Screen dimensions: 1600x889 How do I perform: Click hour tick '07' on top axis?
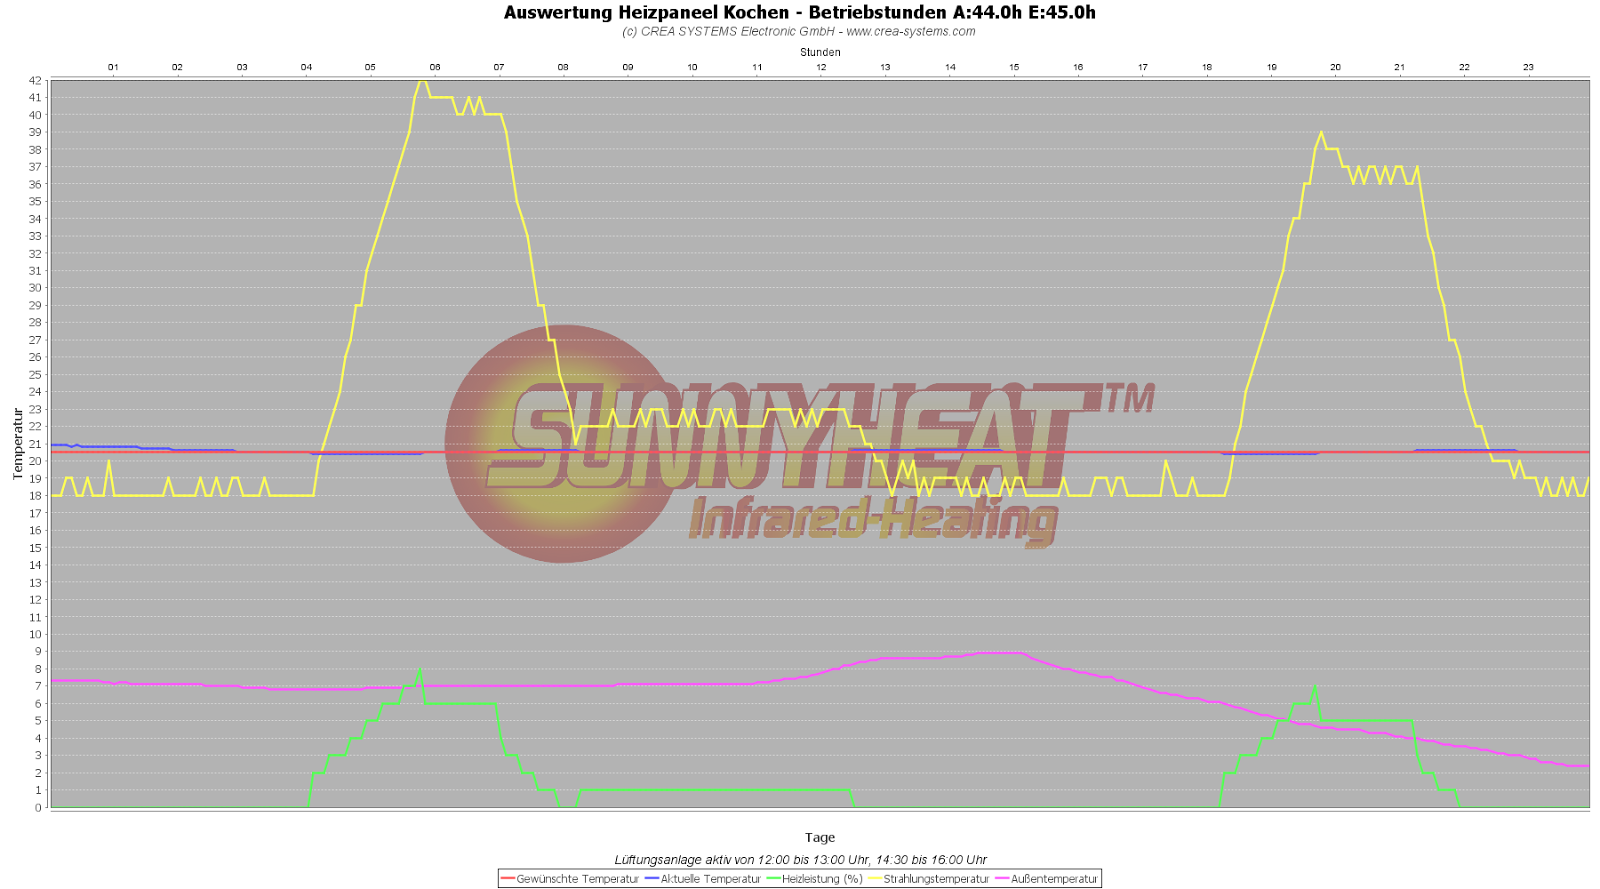(x=499, y=67)
